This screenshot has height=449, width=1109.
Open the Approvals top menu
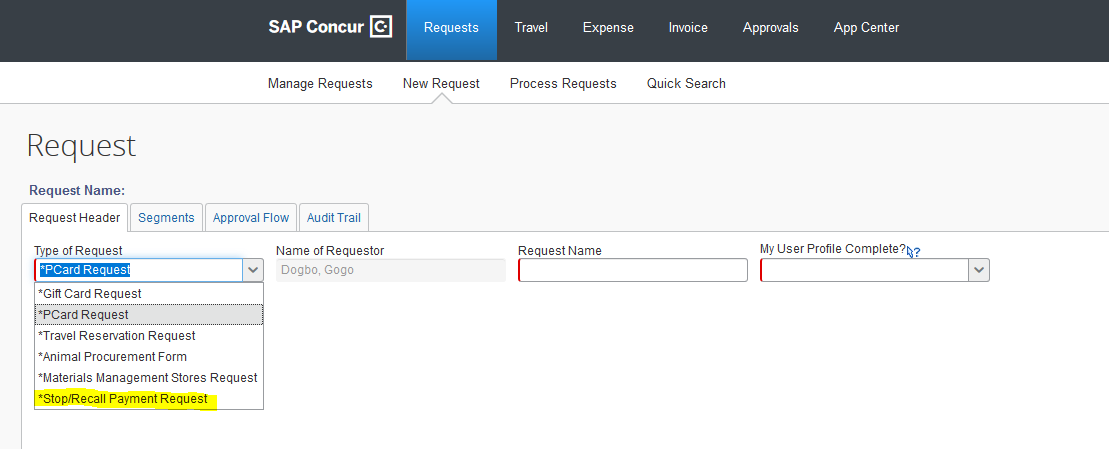coord(770,28)
